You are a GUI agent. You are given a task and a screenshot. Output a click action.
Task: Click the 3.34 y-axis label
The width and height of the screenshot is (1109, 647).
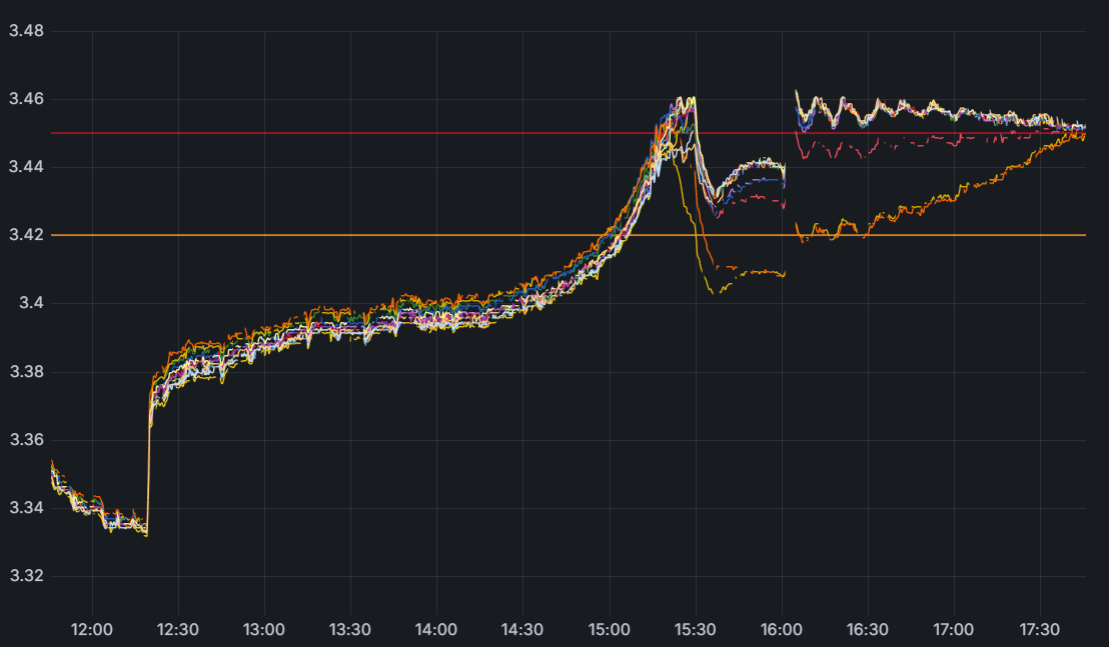click(26, 508)
